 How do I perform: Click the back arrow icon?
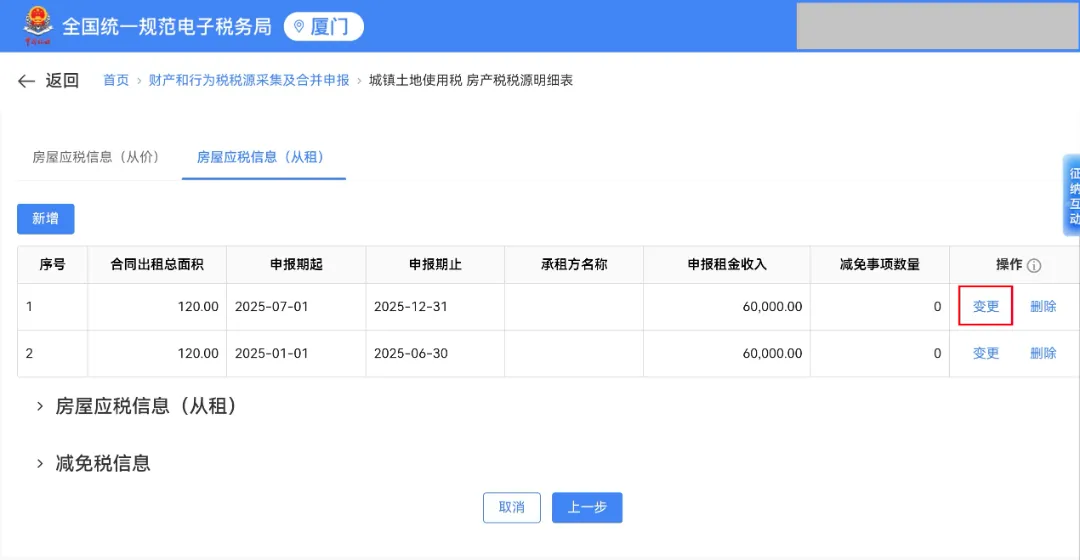[x=27, y=81]
